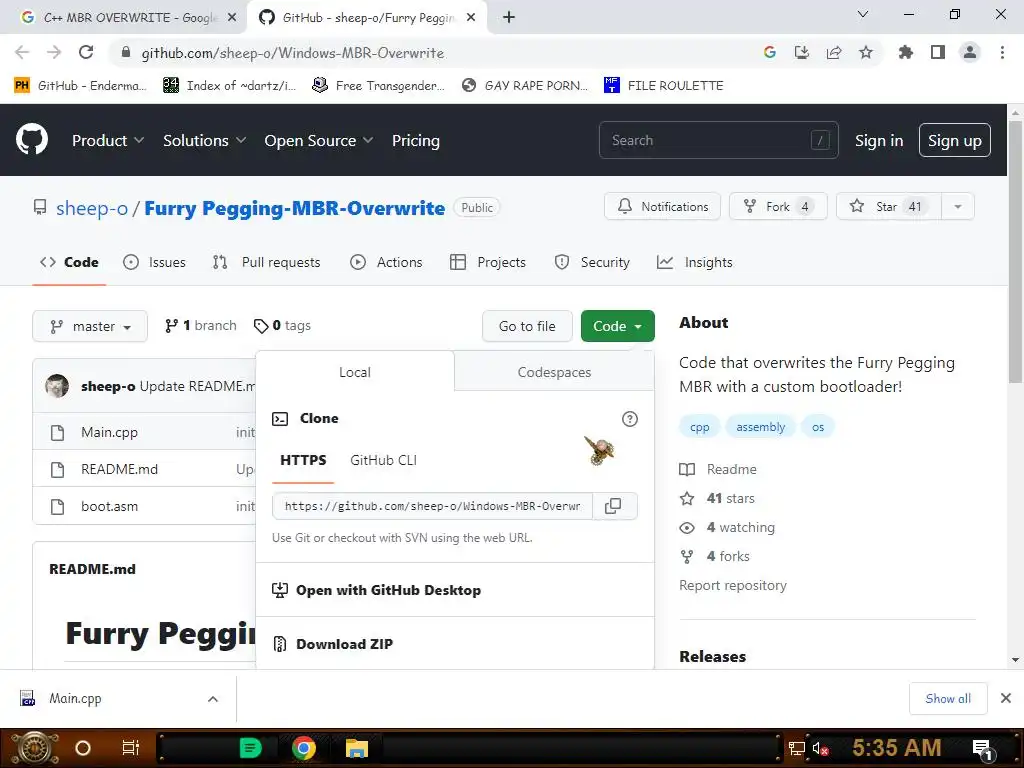Click the assembly topic tag
Screen dimensions: 1024x768
pos(760,427)
